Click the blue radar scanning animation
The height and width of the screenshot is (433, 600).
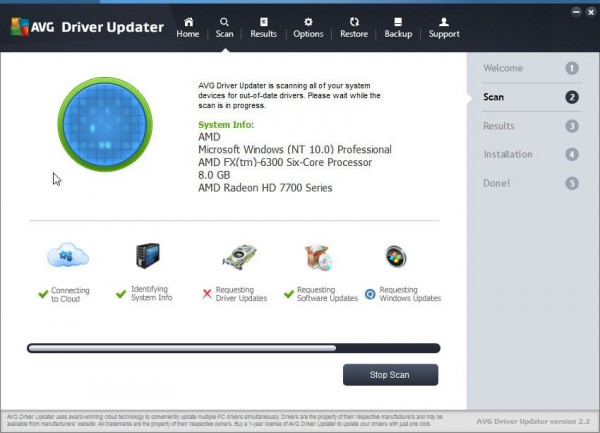(105, 124)
